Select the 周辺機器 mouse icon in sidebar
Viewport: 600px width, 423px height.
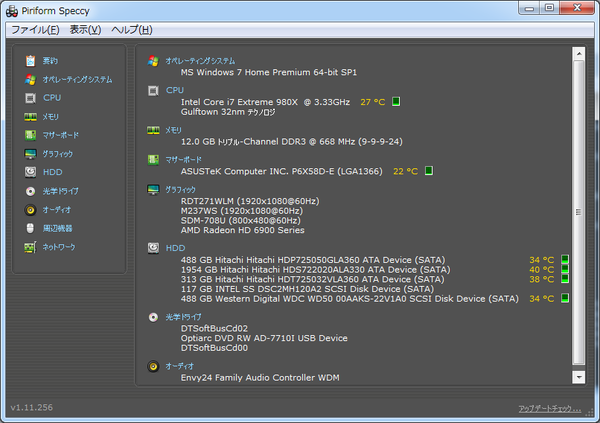point(30,228)
